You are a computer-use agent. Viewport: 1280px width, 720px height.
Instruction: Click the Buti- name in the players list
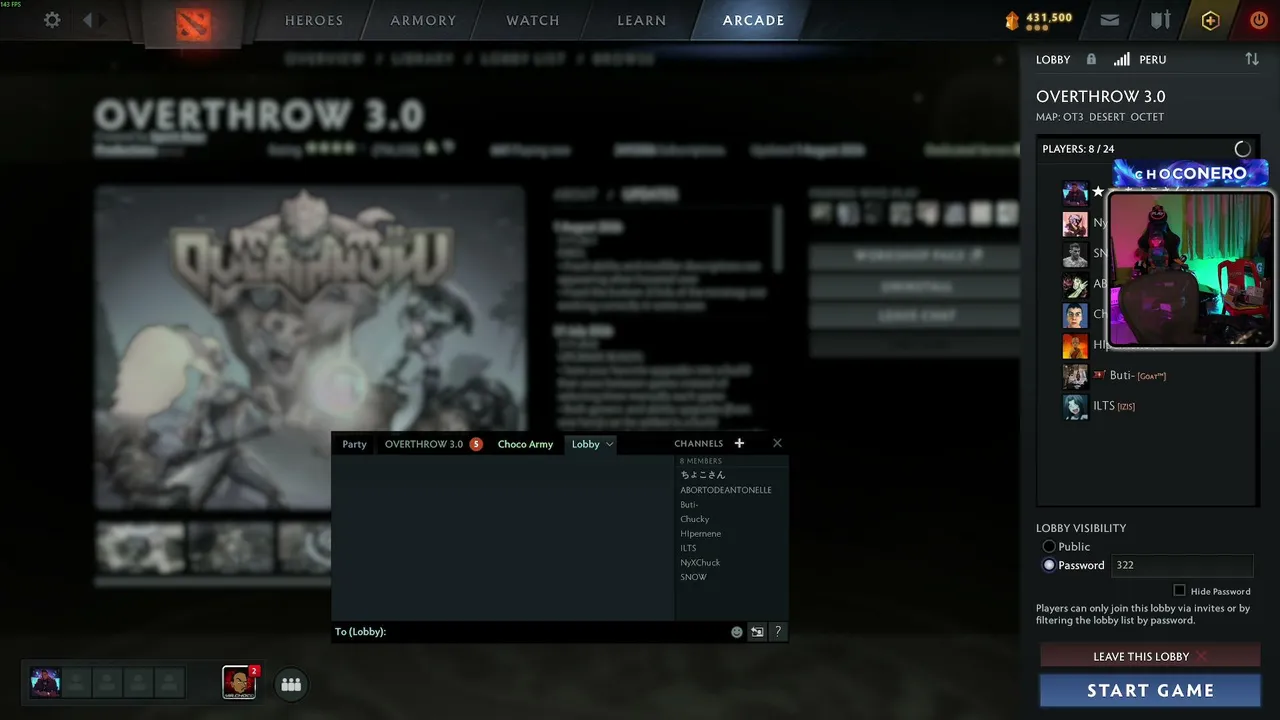pos(1123,376)
